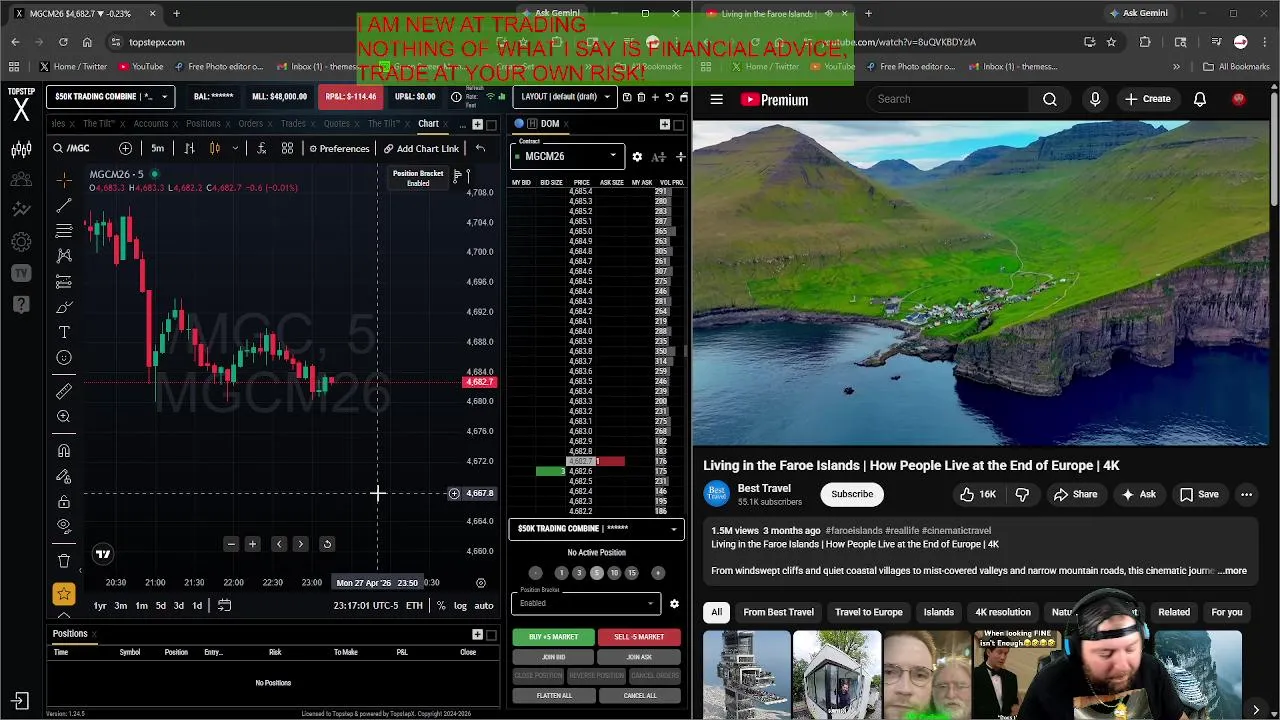
Task: Click the chart right arrow
Action: click(x=301, y=544)
